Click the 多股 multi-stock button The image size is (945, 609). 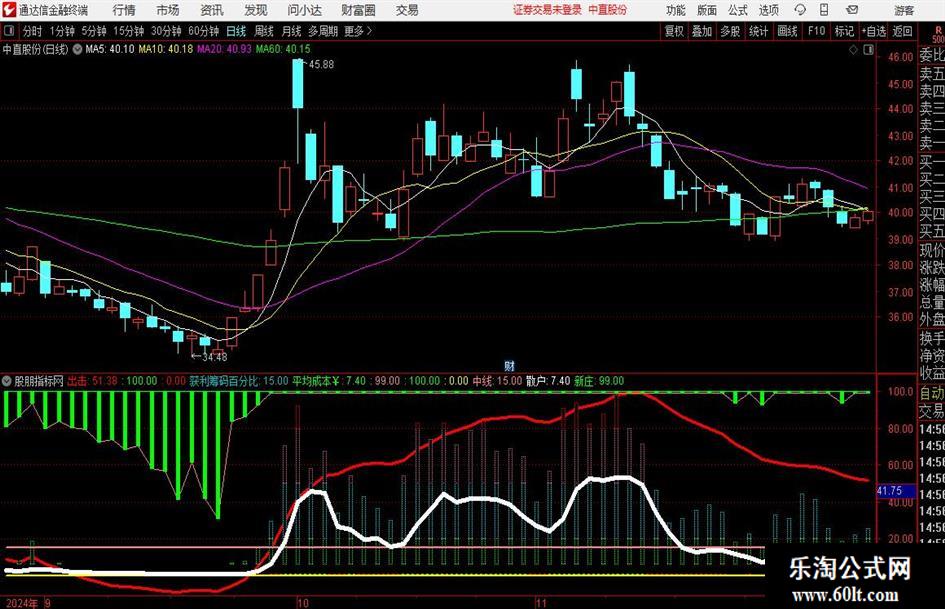click(x=730, y=31)
